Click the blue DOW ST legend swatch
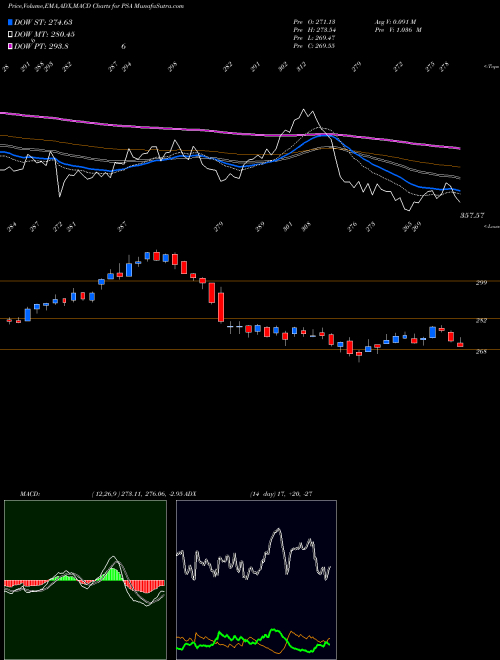This screenshot has width=500, height=660. tap(10, 22)
